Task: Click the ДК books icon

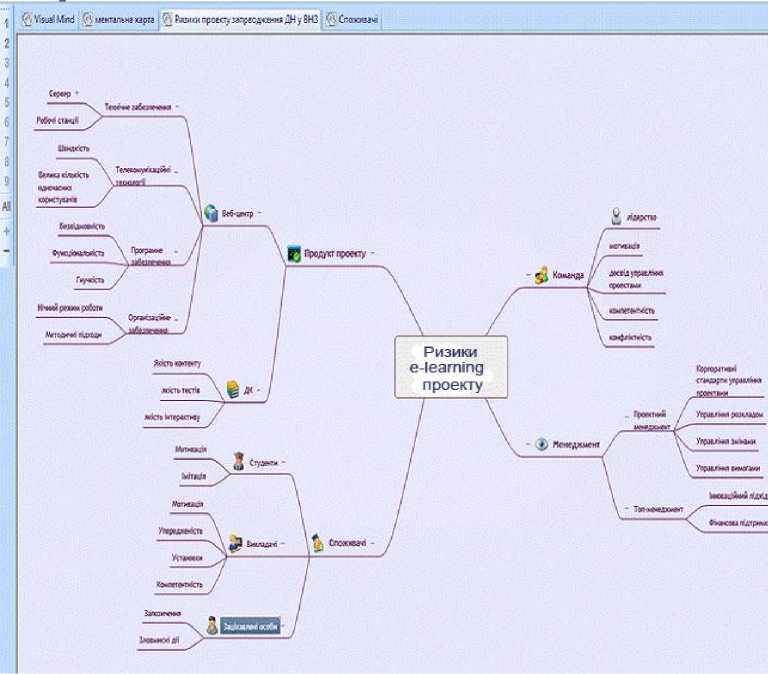Action: click(x=233, y=390)
